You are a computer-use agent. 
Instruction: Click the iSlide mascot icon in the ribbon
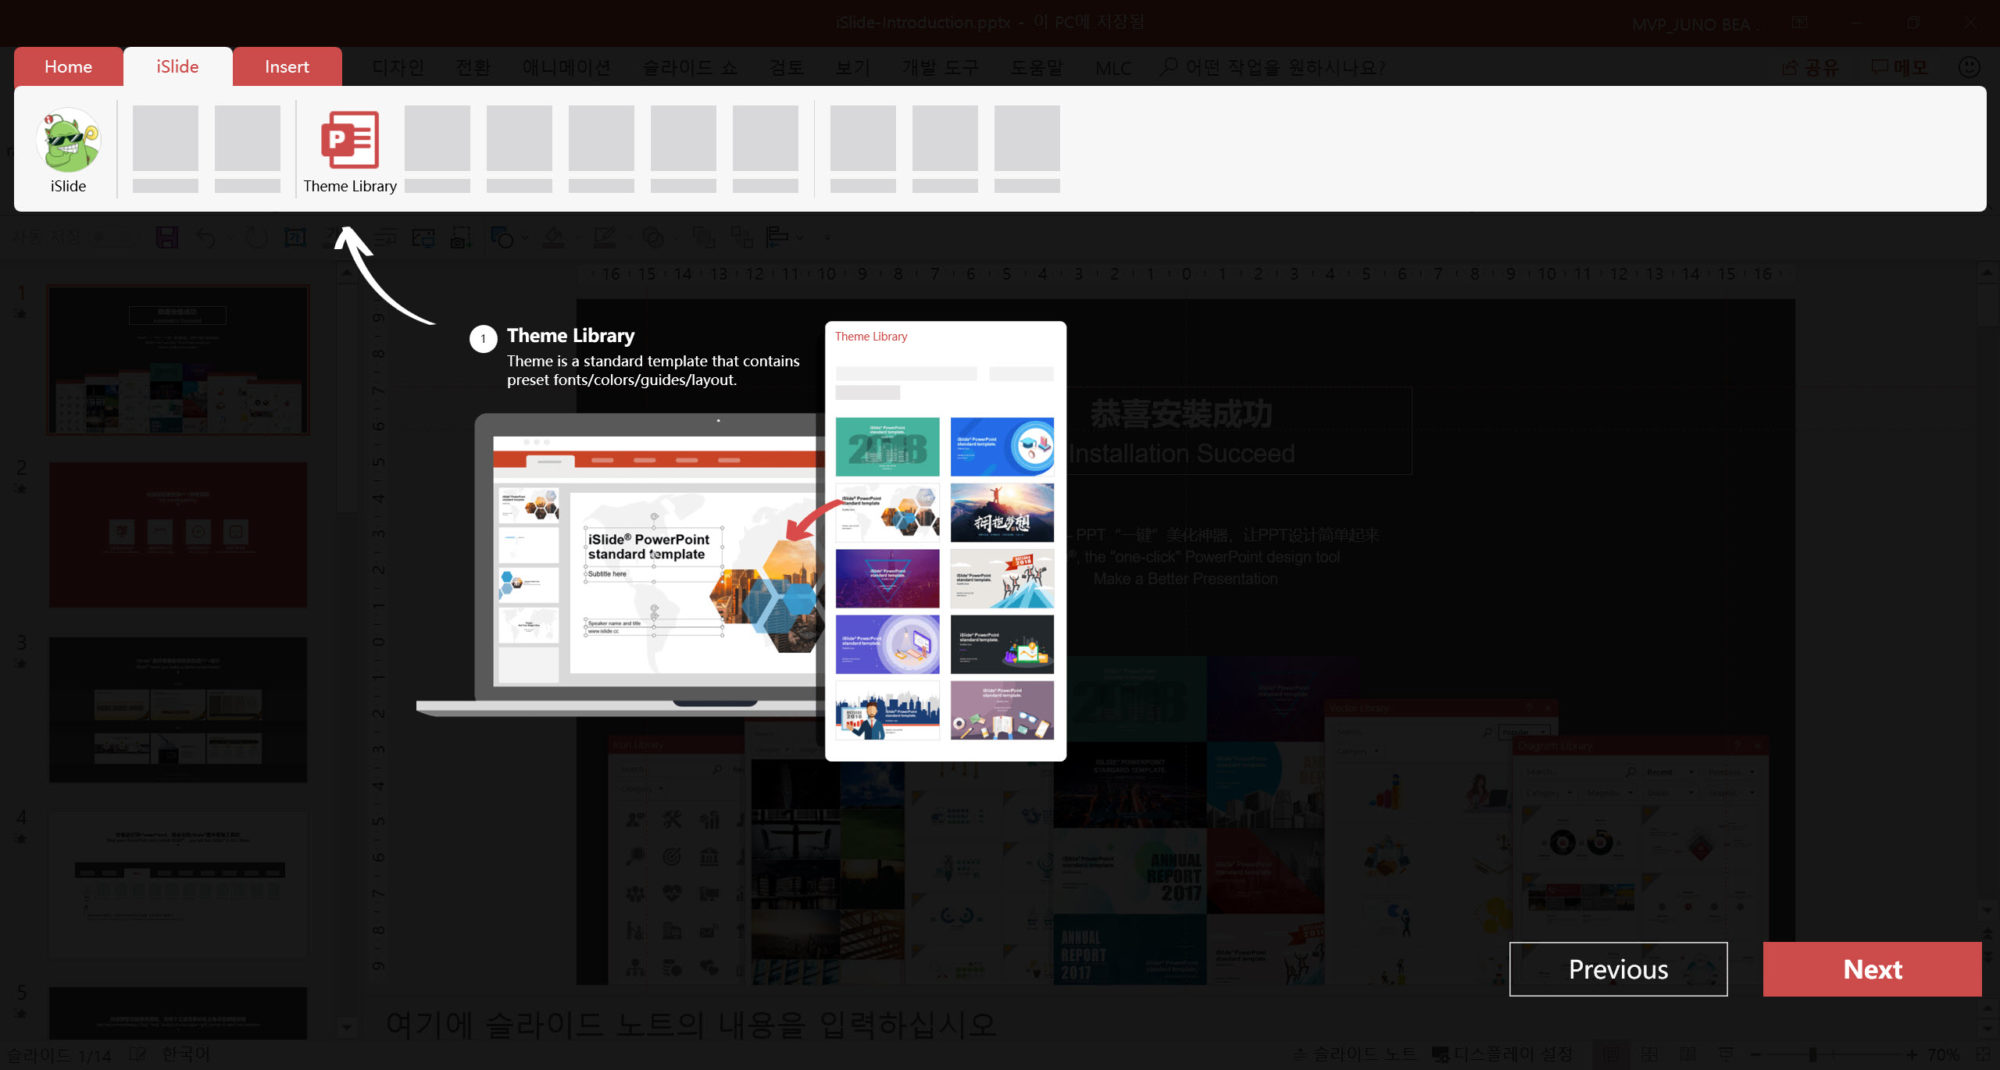[x=68, y=141]
